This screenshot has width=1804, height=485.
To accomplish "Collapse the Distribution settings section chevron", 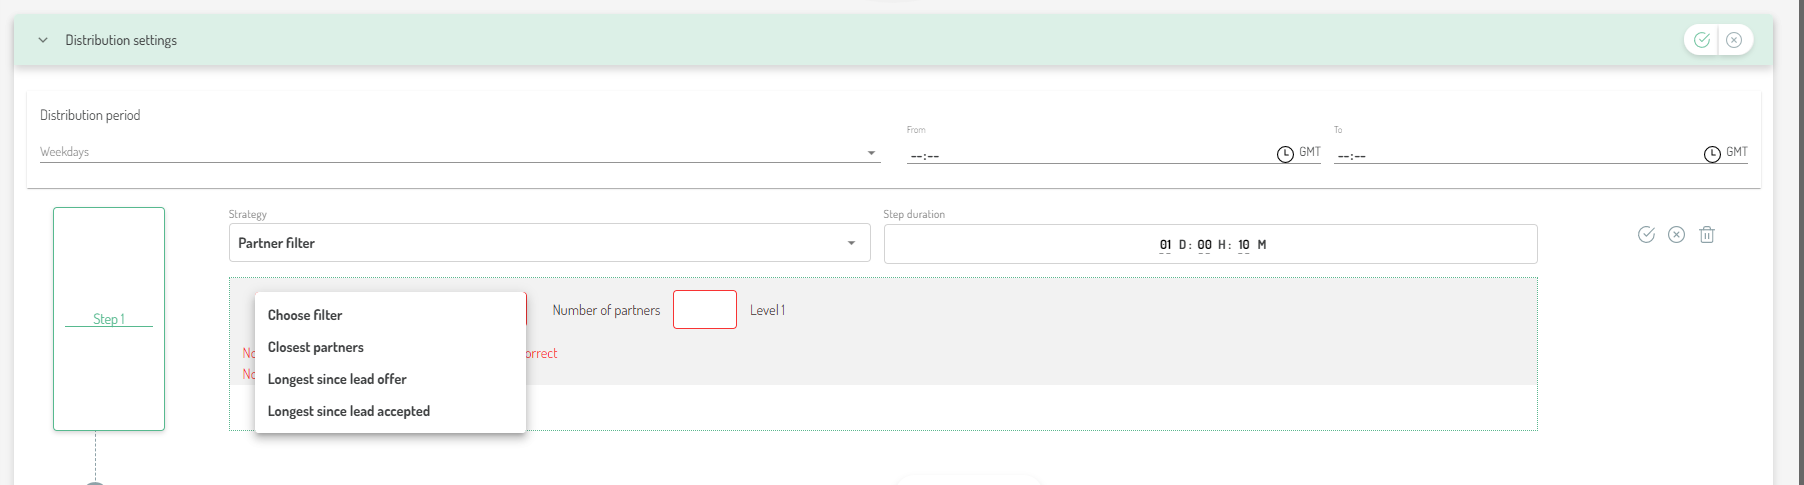I will coord(43,40).
